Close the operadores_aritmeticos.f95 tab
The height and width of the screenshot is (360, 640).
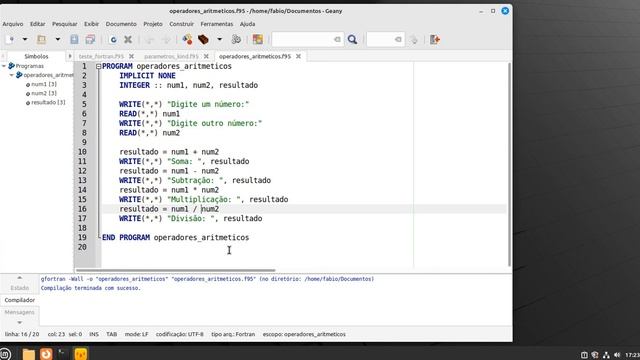(x=298, y=56)
